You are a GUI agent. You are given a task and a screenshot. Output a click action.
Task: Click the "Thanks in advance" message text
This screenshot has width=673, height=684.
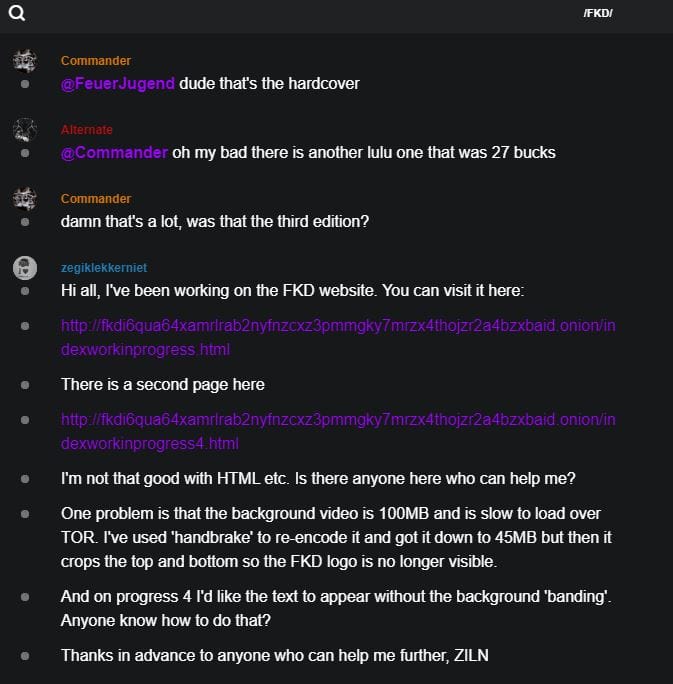[x=274, y=656]
